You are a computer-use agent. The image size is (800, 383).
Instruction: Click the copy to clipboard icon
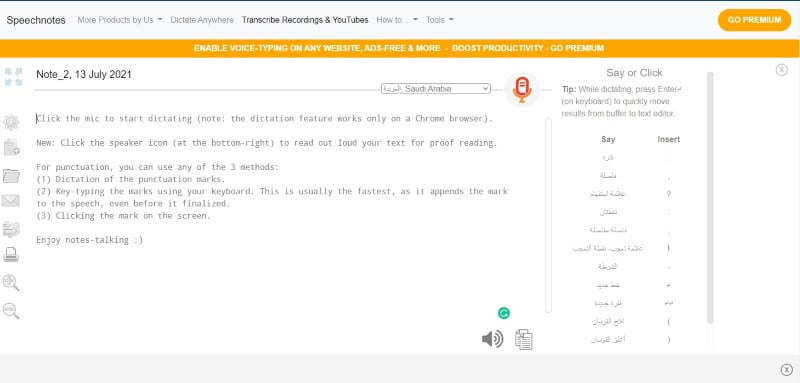(x=523, y=339)
